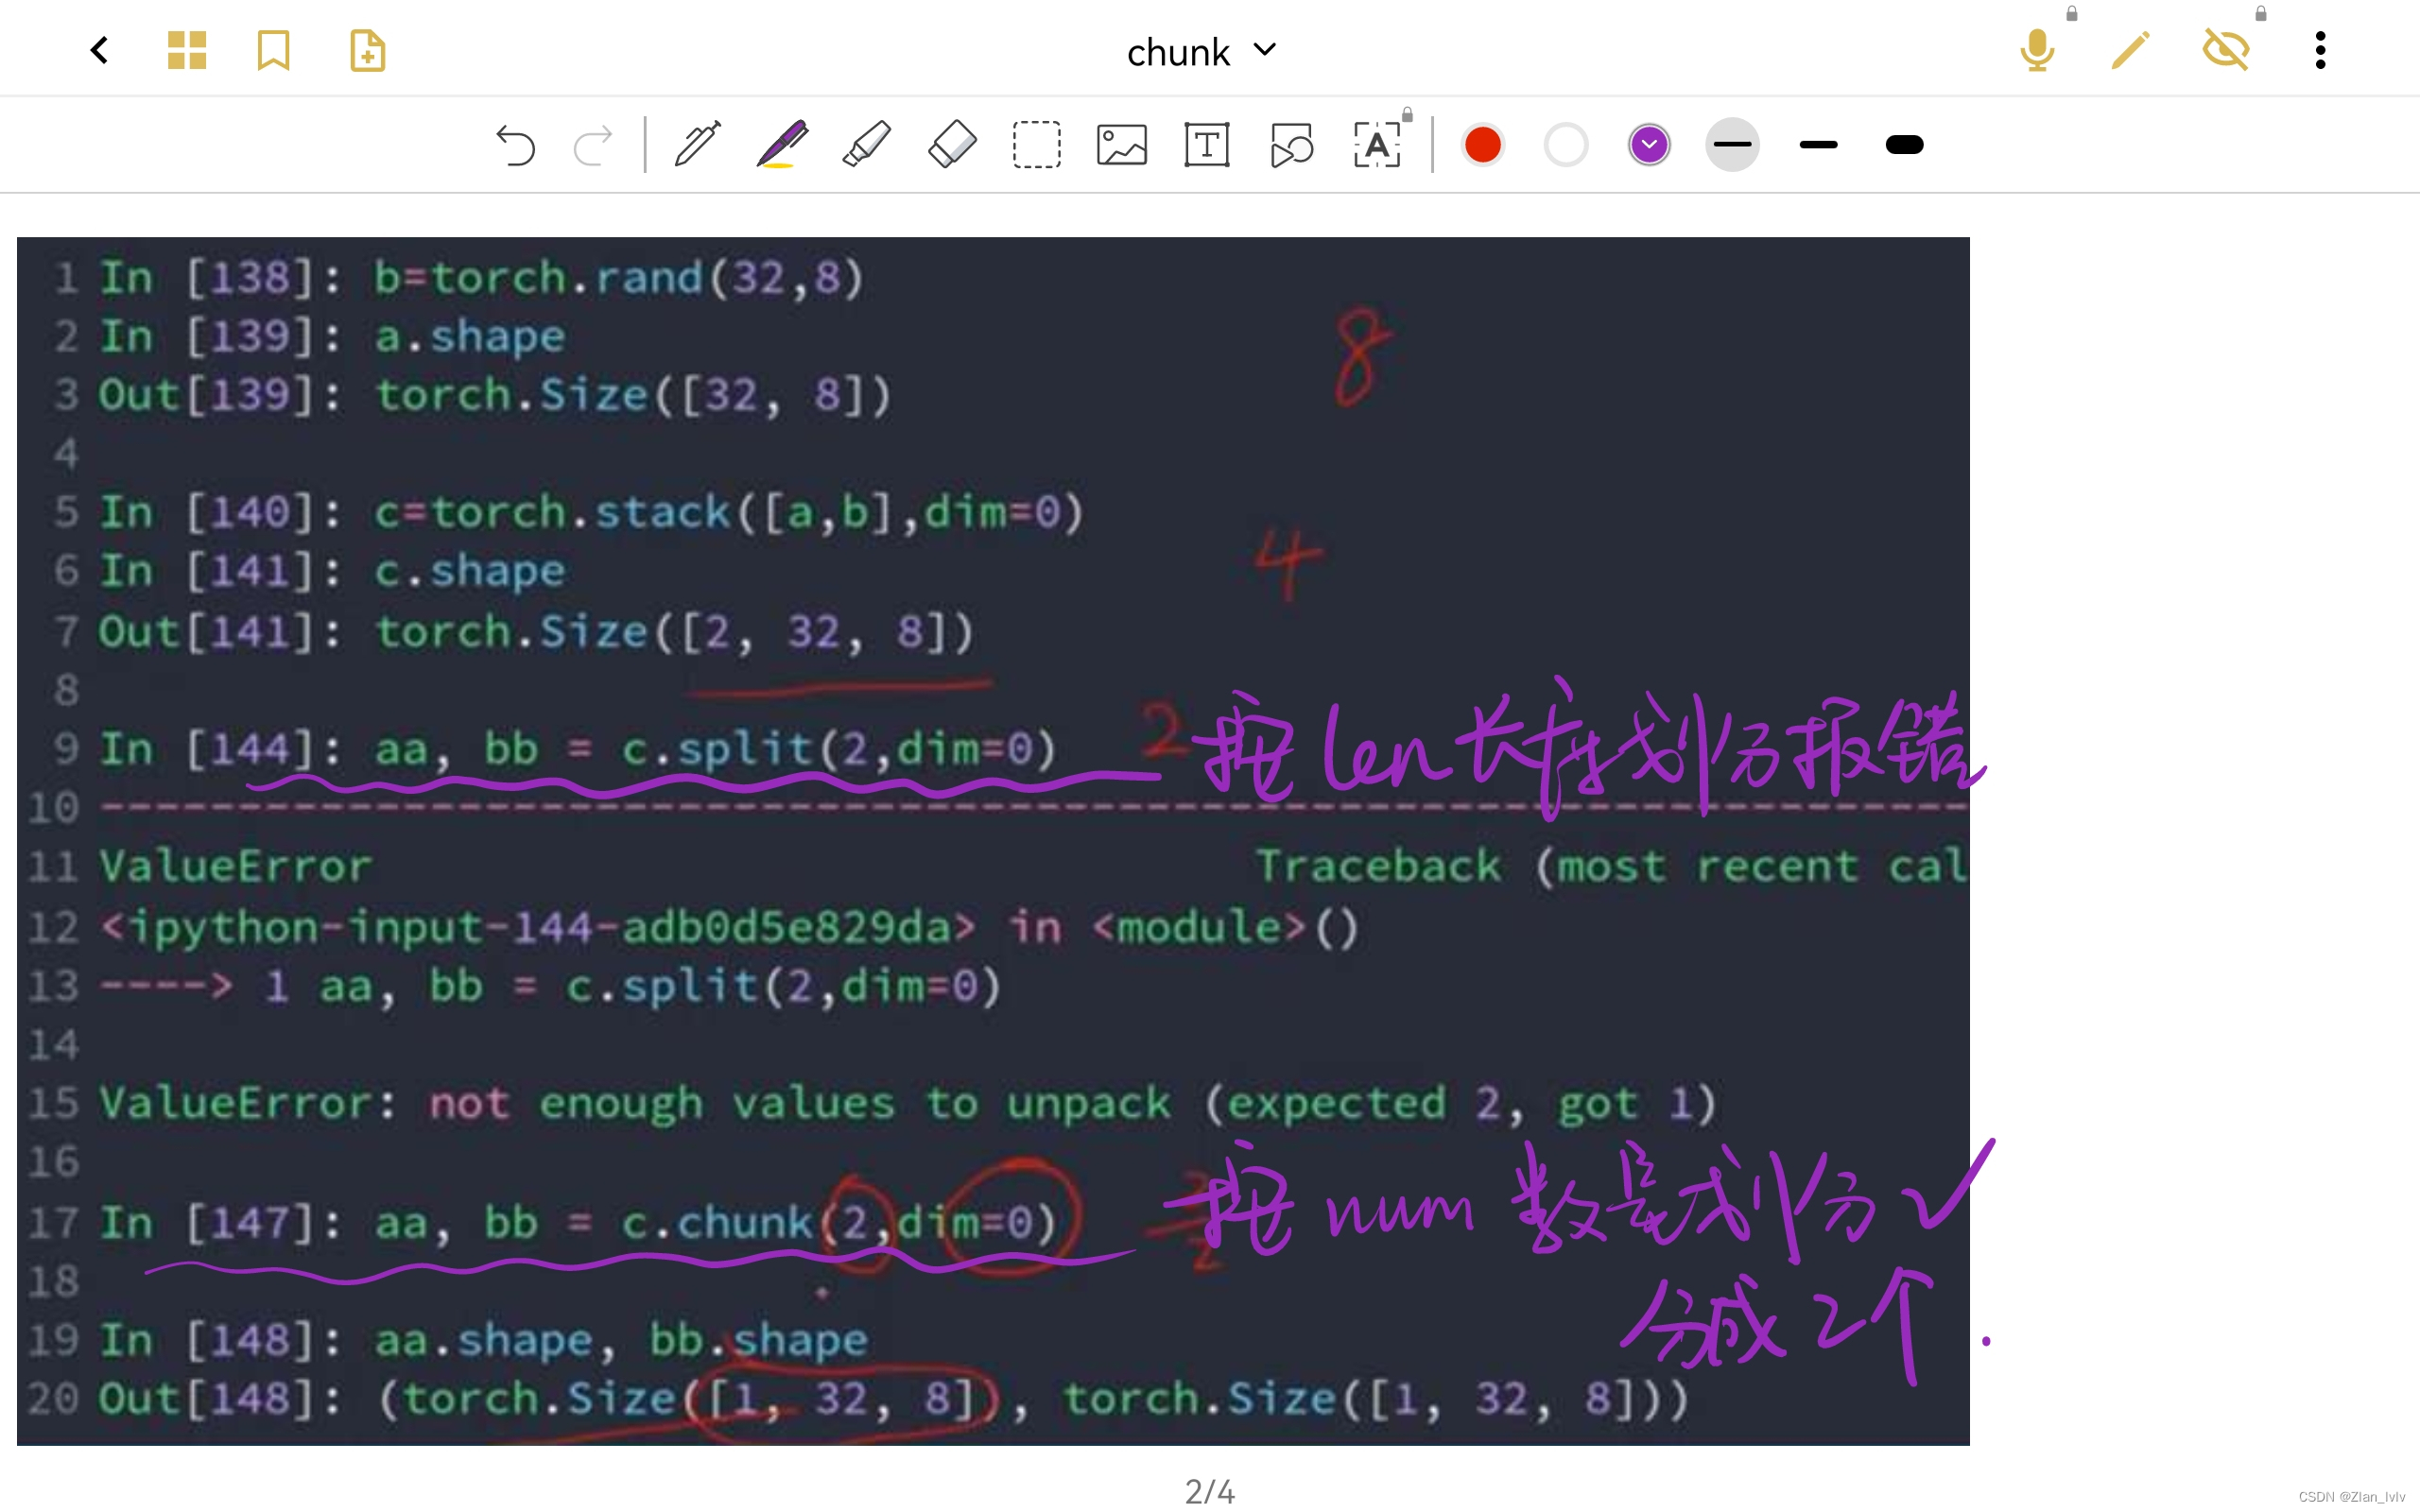Start audio recording with microphone
Screen dimensions: 2420x1512
2036,50
